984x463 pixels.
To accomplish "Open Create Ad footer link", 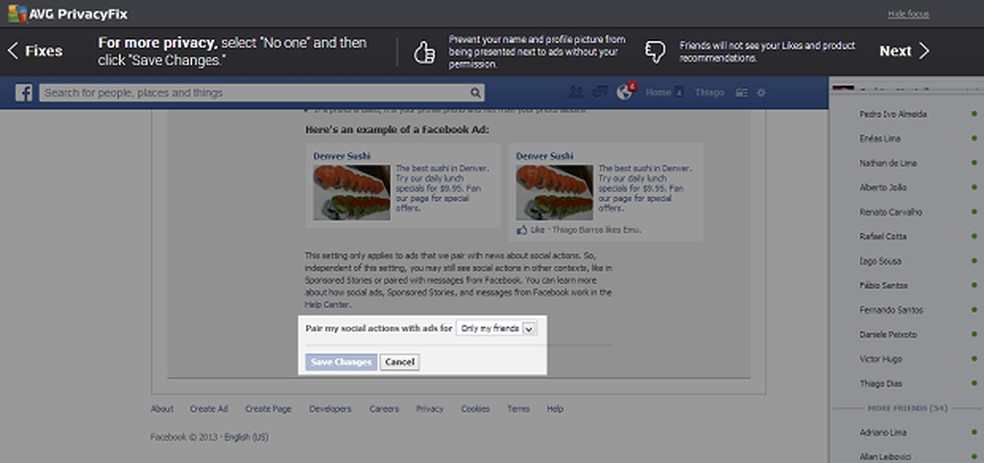I will [x=209, y=408].
